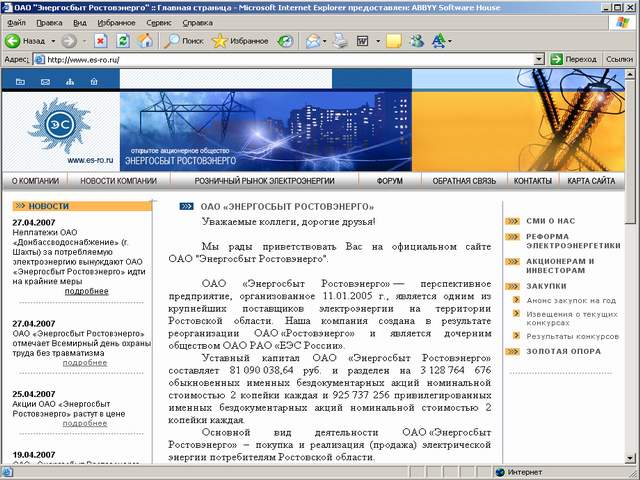Open the ABBYY translate dropdown arrow
This screenshot has width=640, height=480.
click(x=450, y=41)
